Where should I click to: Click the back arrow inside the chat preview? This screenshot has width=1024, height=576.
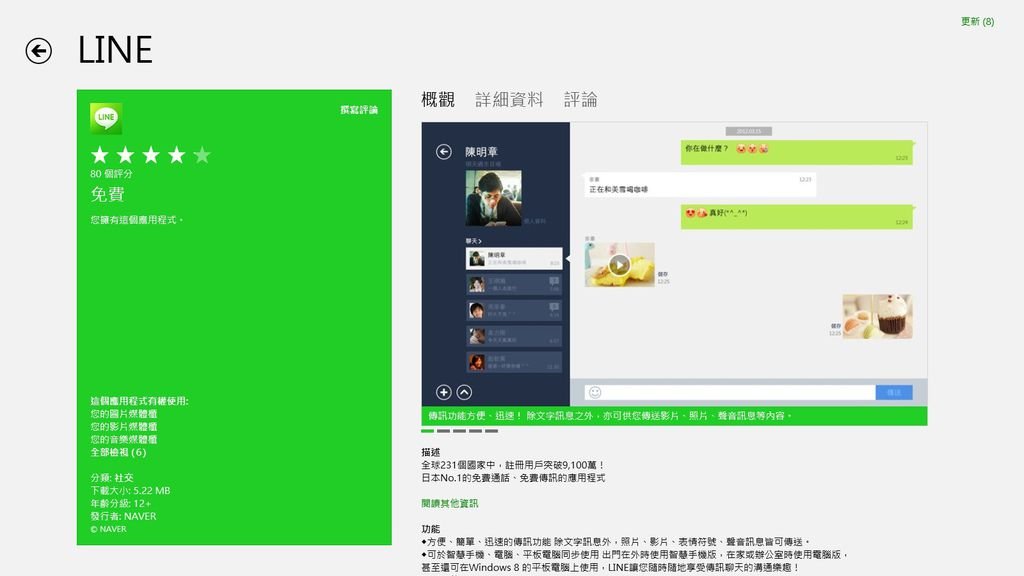coord(443,152)
